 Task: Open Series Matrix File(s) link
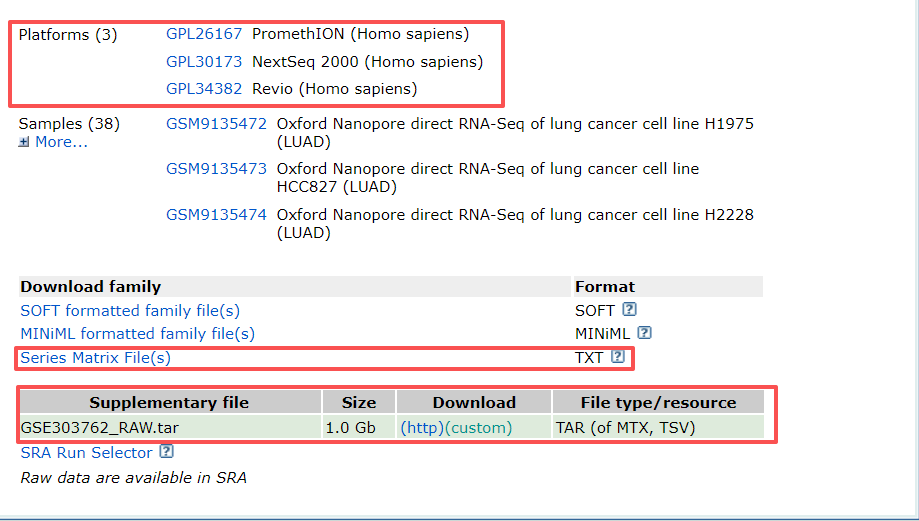tap(96, 357)
